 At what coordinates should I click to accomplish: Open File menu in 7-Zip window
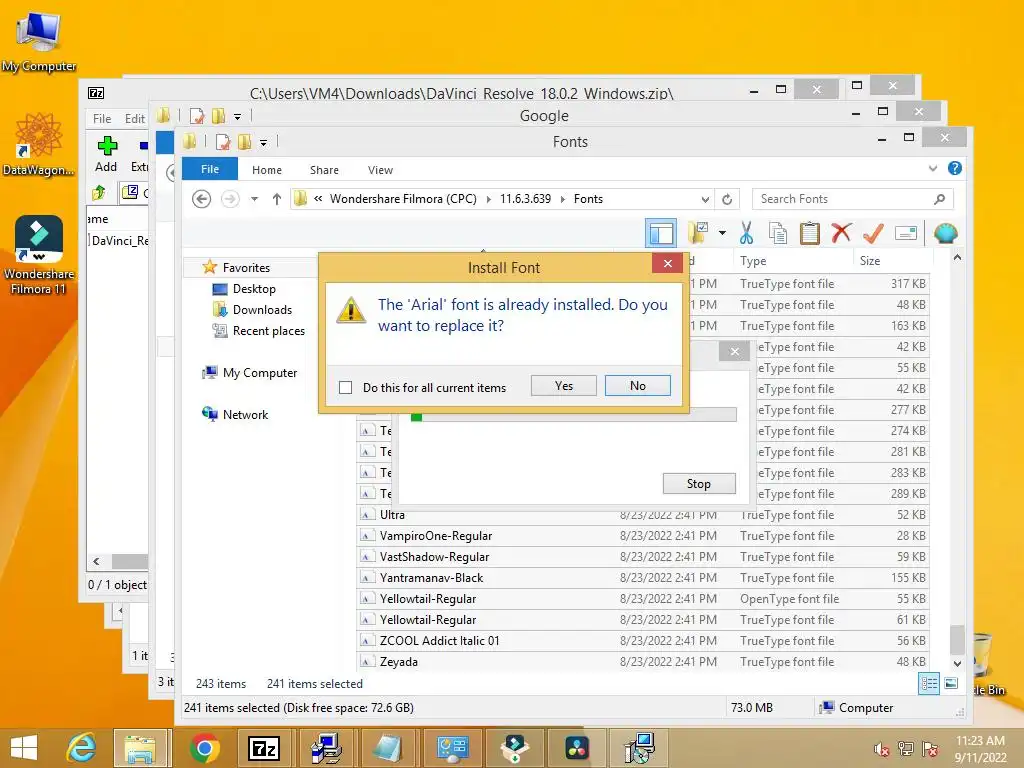[x=102, y=118]
